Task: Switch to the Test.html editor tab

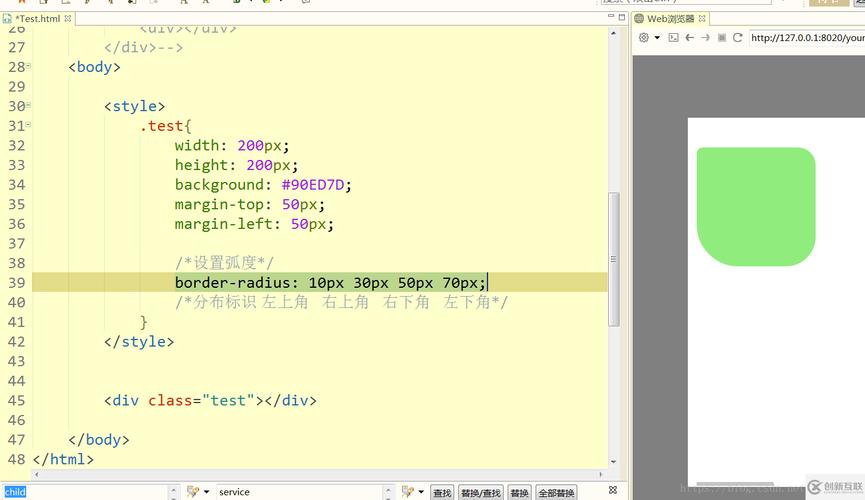Action: click(36, 18)
